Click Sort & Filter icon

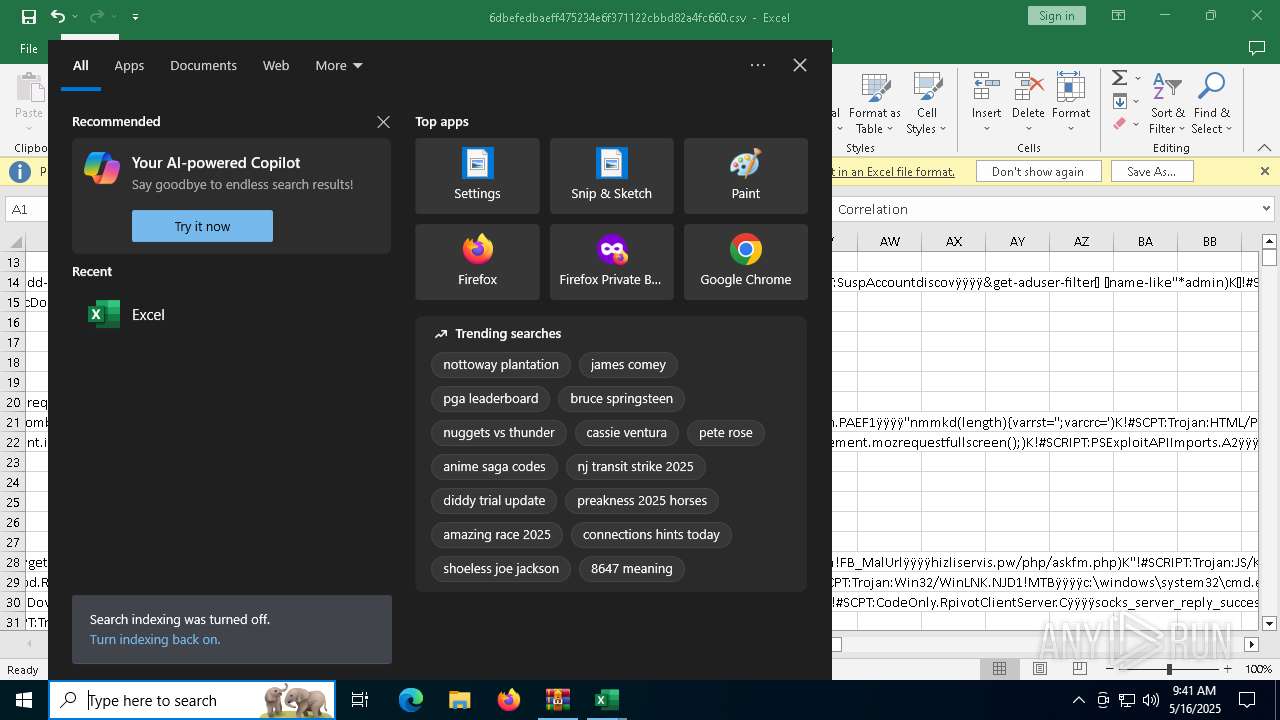pyautogui.click(x=1167, y=87)
